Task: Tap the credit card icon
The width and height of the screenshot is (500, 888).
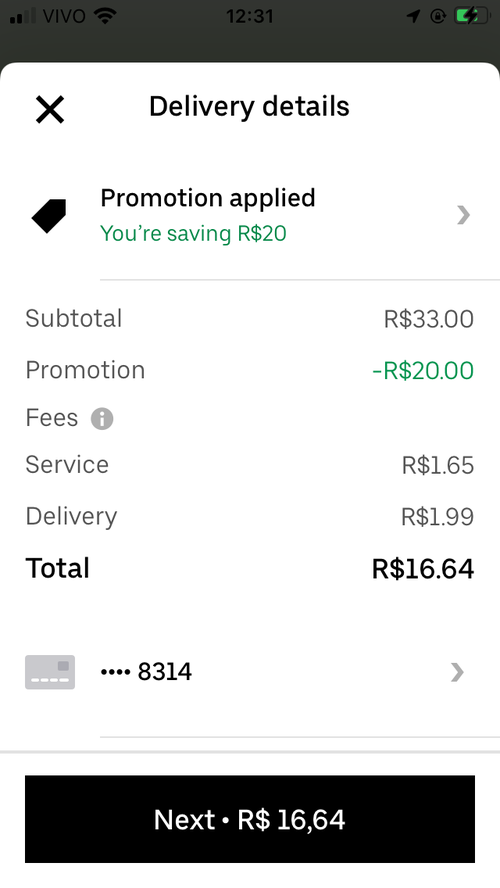Action: click(x=50, y=672)
